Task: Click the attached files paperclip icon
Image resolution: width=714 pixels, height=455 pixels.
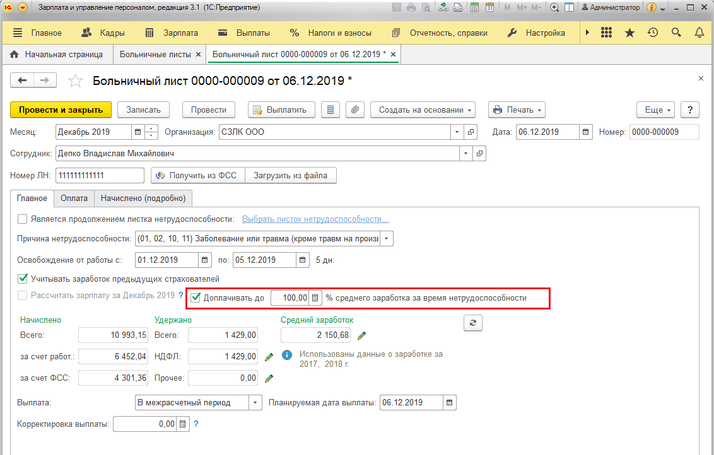Action: 353,109
